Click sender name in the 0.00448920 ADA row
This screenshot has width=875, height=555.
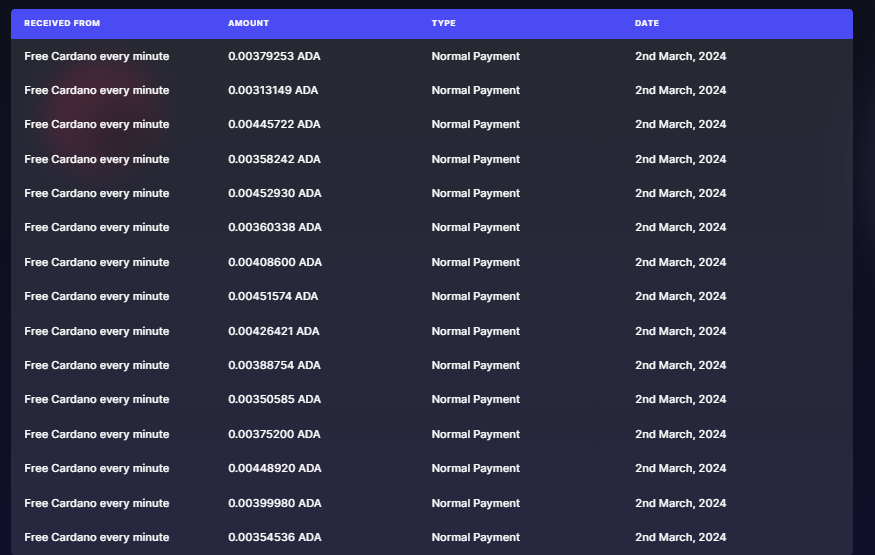tap(97, 469)
